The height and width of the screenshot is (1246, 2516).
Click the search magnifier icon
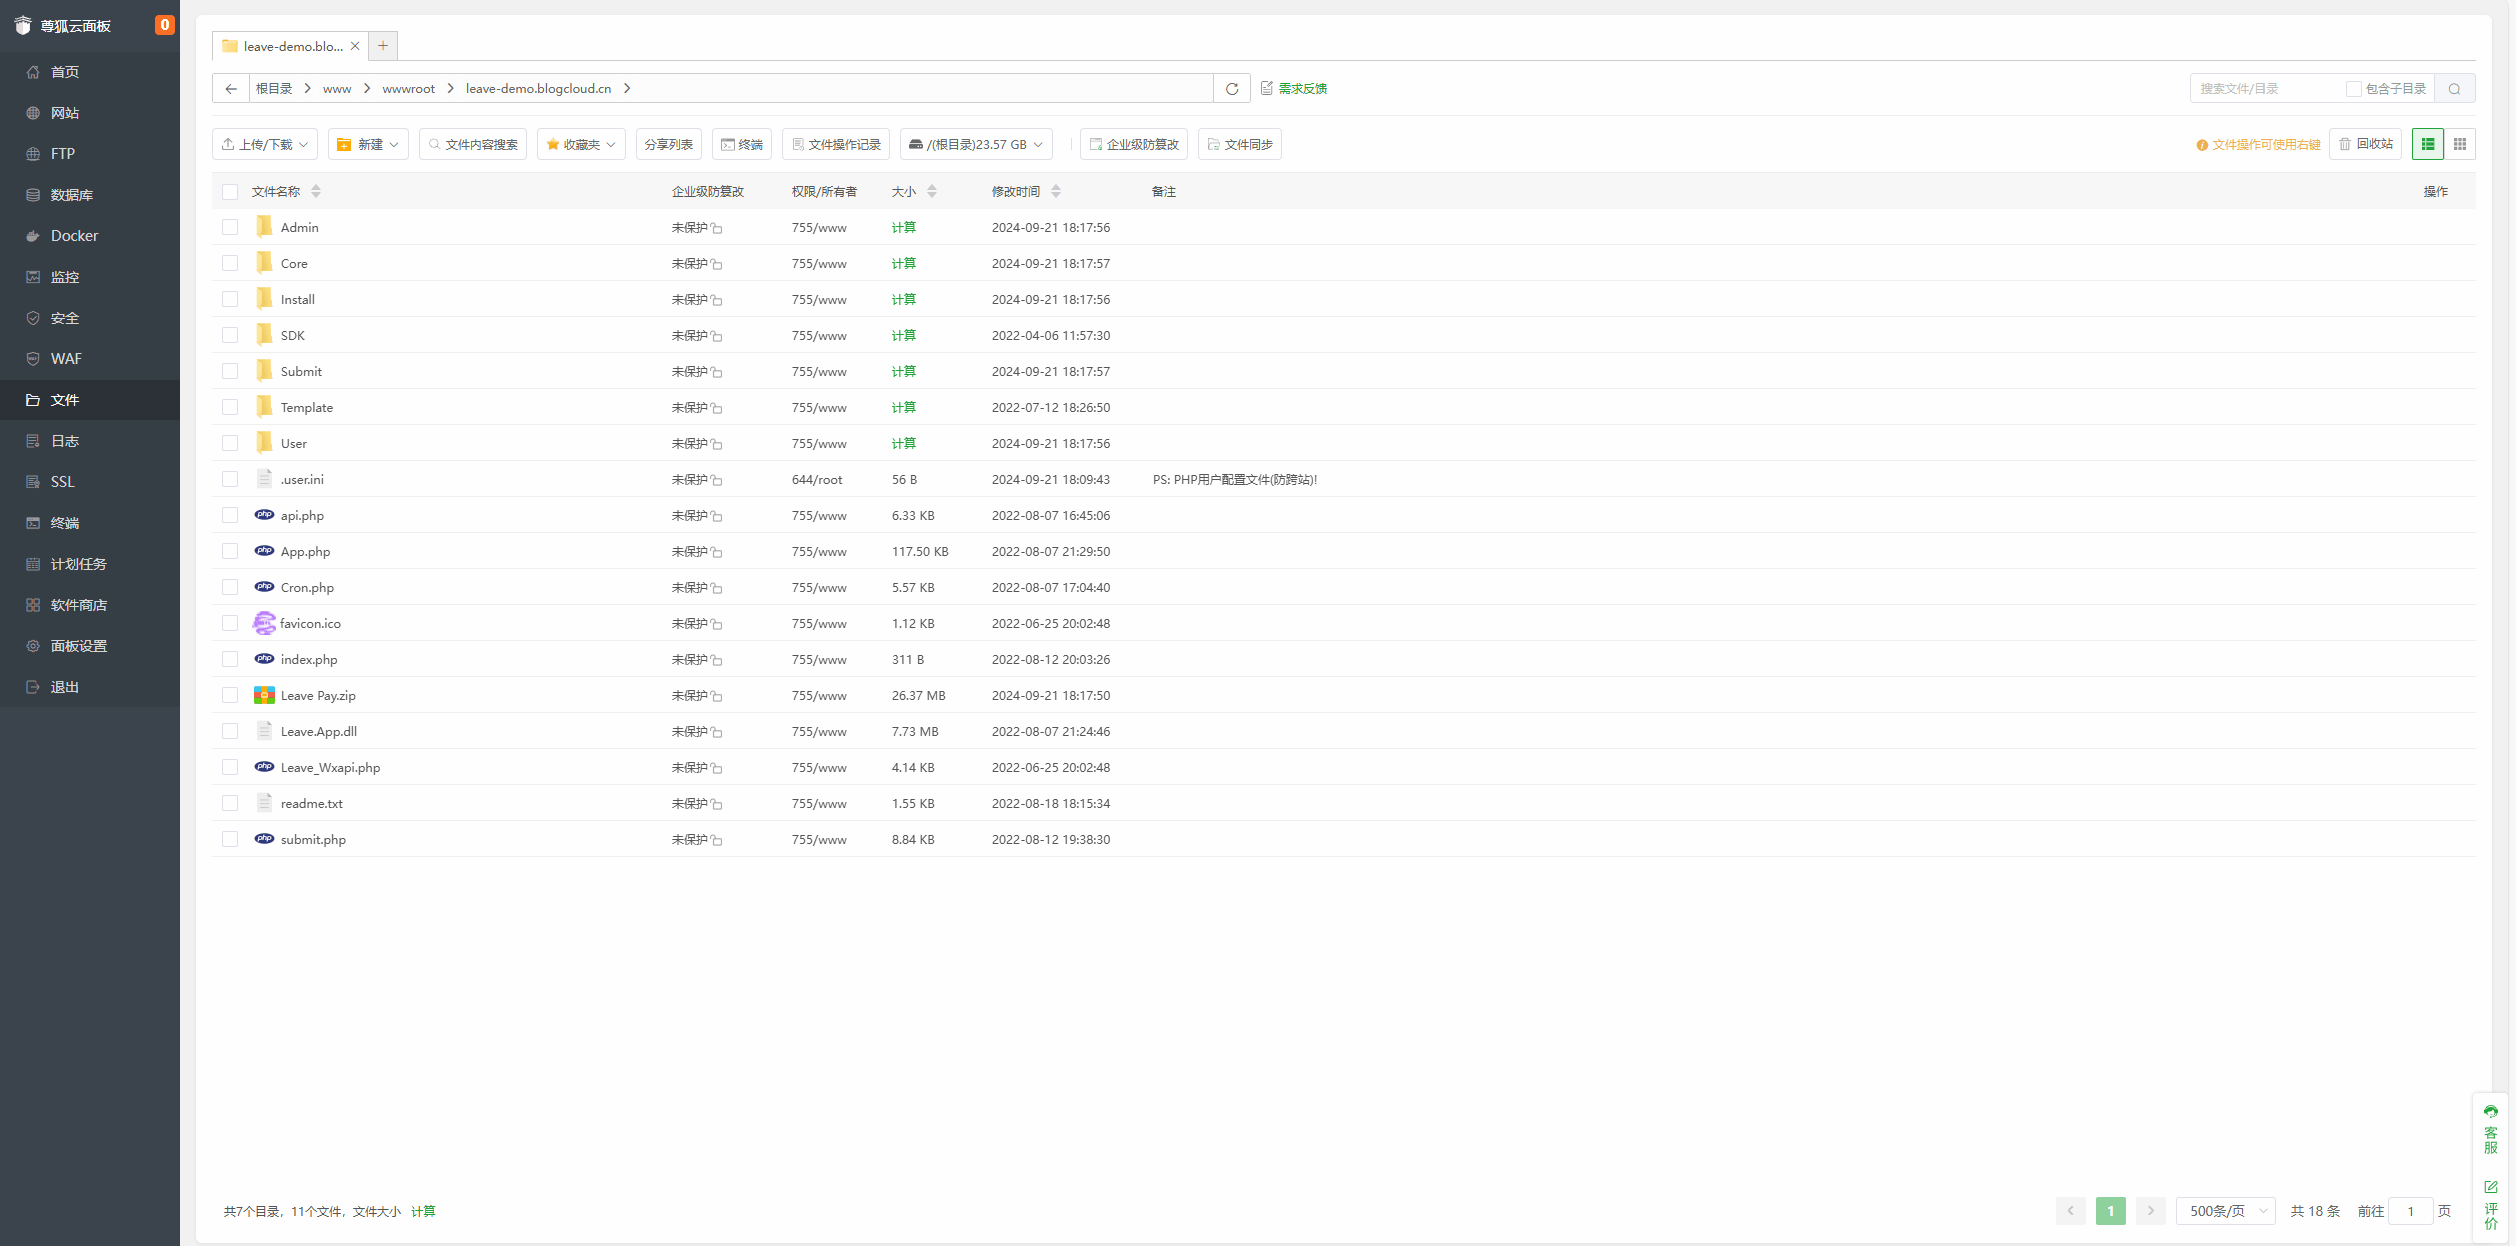[x=2454, y=89]
